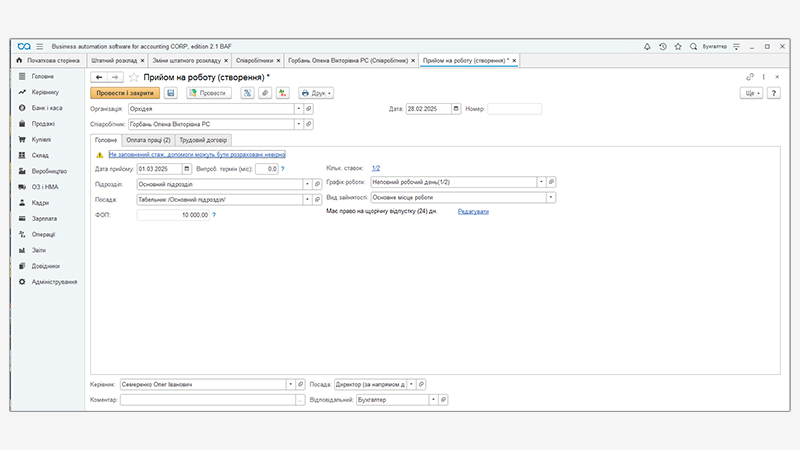Open the Друк dropdown button
Viewport: 800px width, 450px height.
click(x=316, y=93)
